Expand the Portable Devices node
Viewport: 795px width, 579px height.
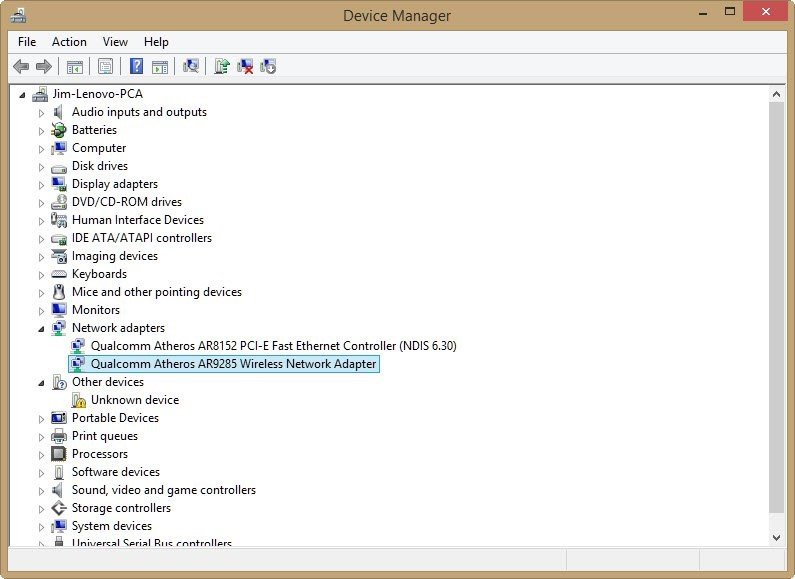coord(41,419)
